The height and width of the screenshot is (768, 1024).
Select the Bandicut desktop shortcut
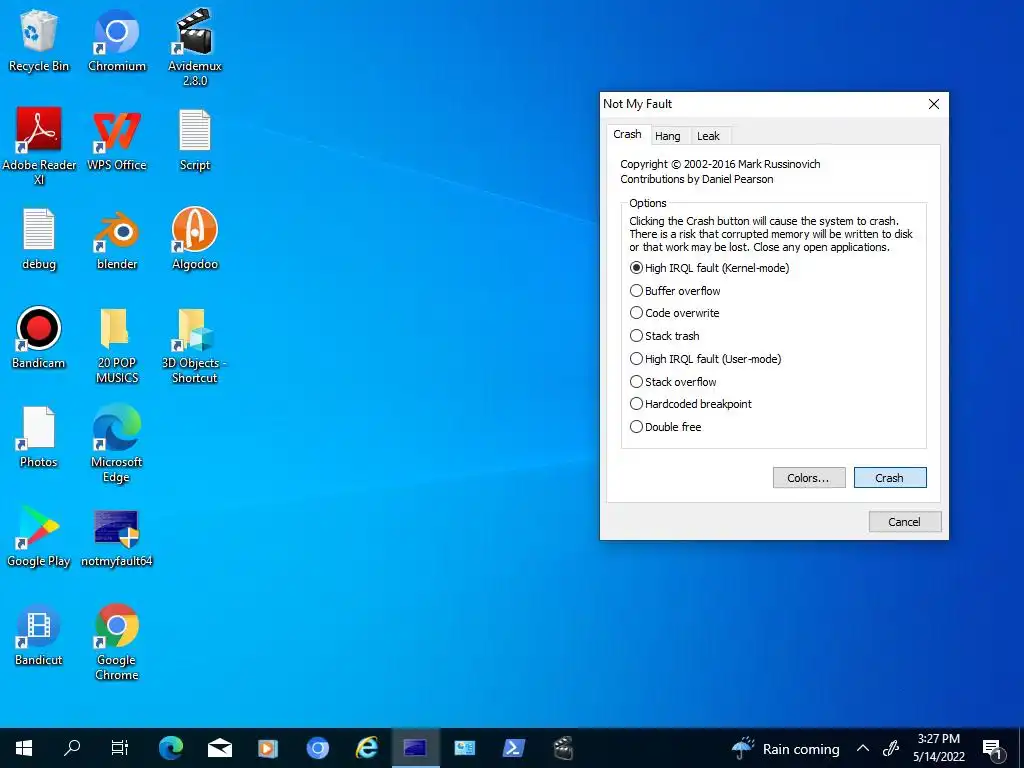tap(39, 636)
